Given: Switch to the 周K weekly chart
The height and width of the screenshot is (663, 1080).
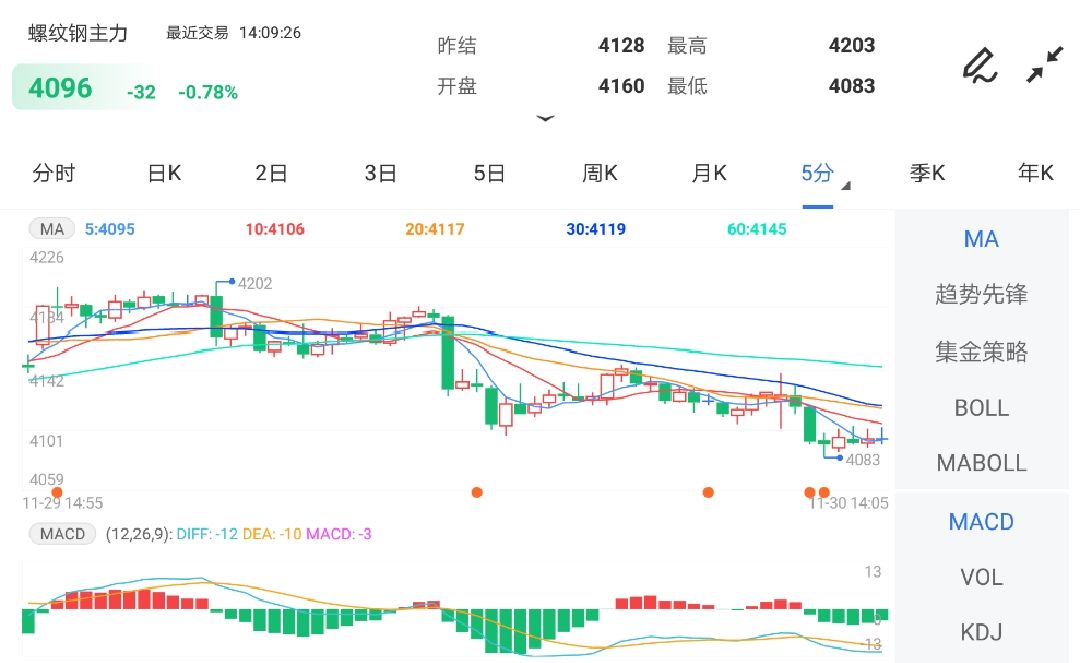Looking at the screenshot, I should [598, 173].
